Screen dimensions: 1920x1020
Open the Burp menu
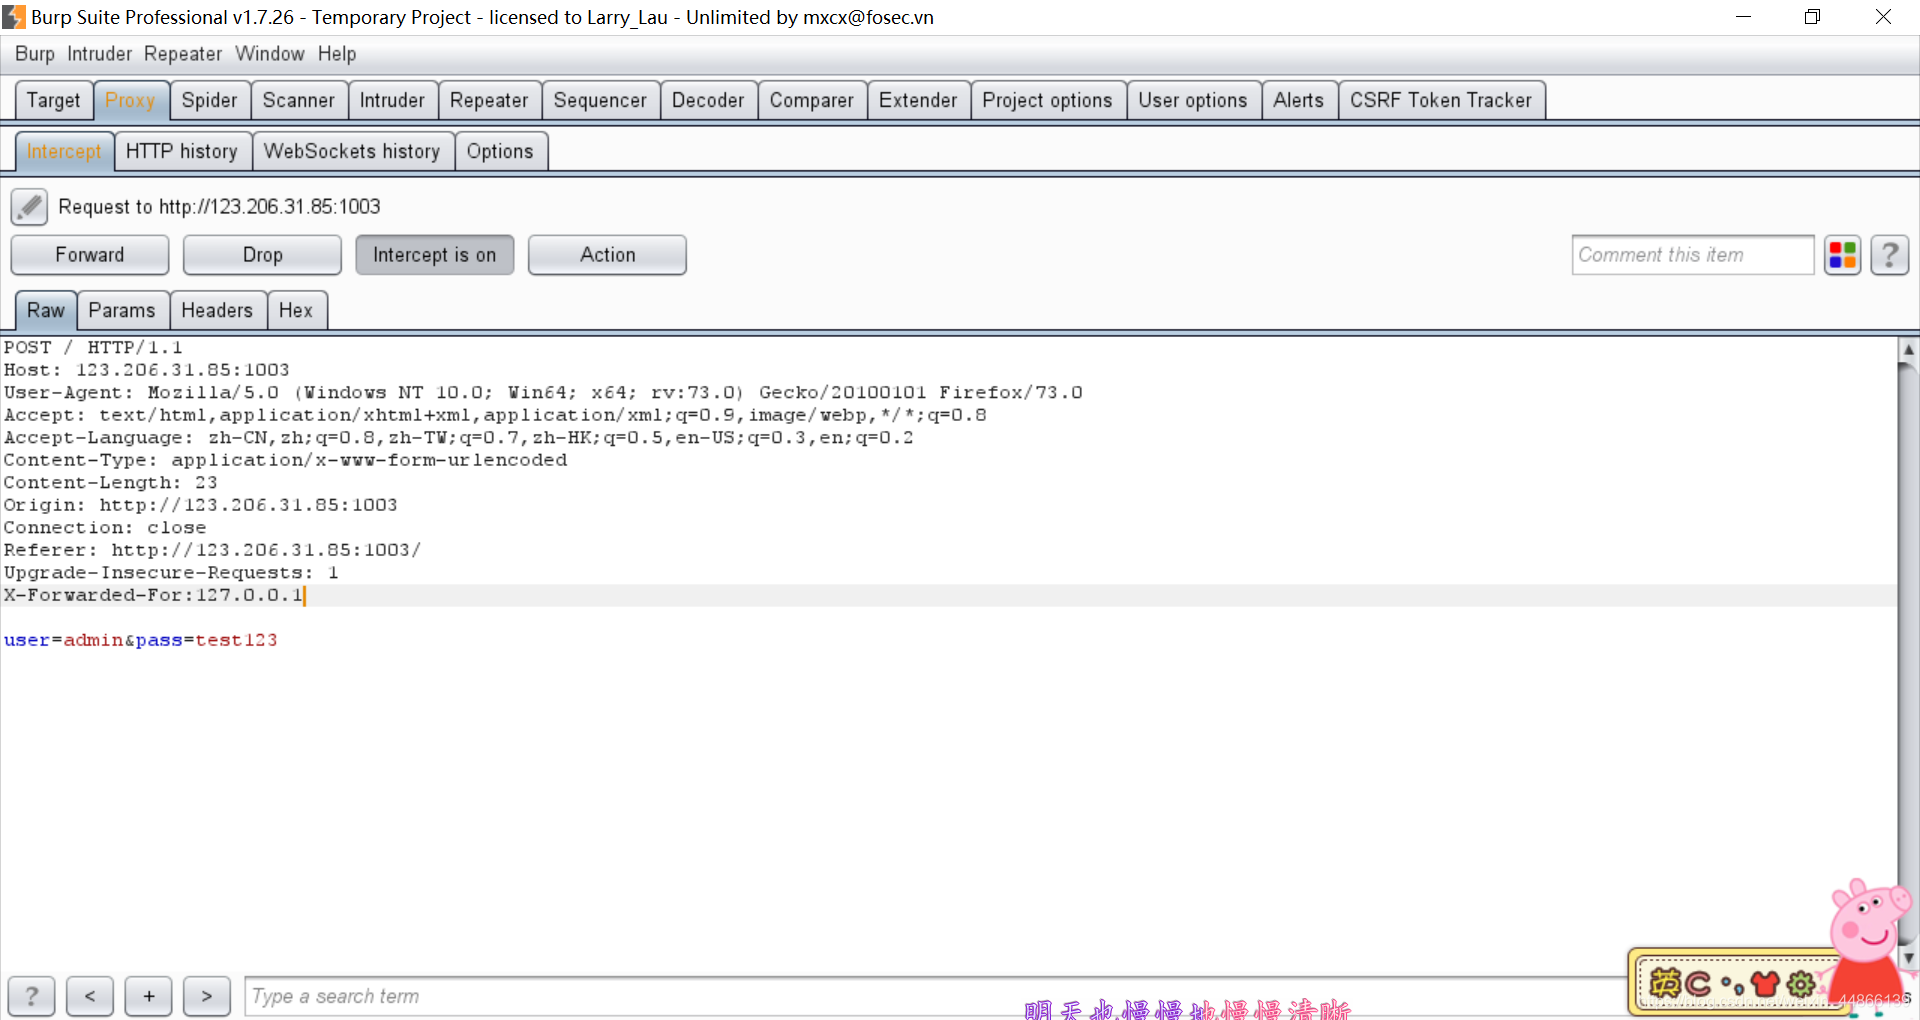(35, 54)
